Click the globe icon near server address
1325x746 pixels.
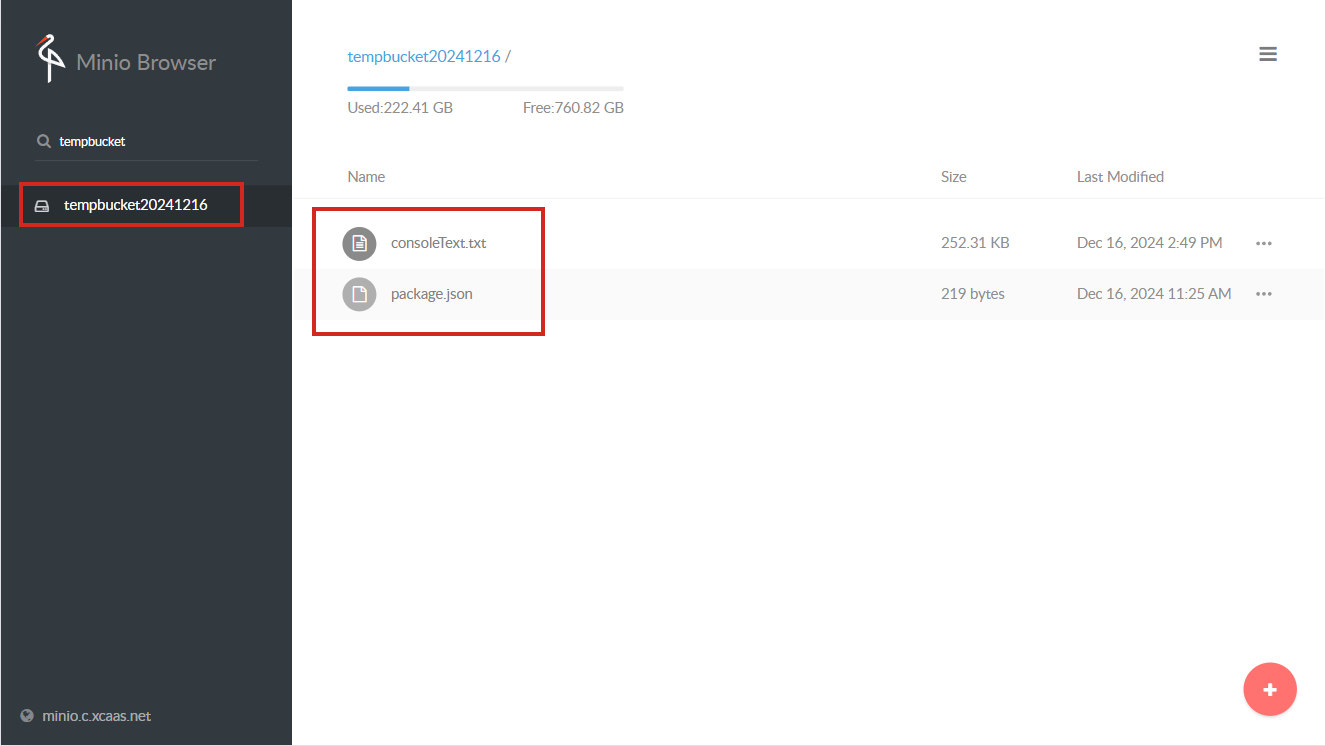(x=27, y=716)
